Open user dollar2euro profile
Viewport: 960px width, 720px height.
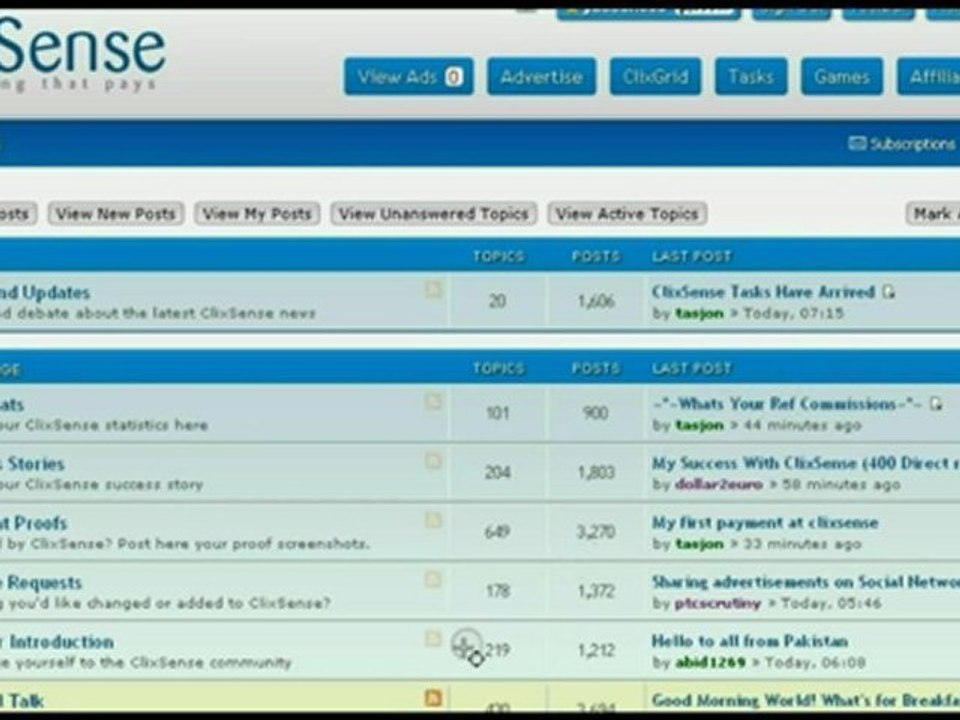click(719, 484)
